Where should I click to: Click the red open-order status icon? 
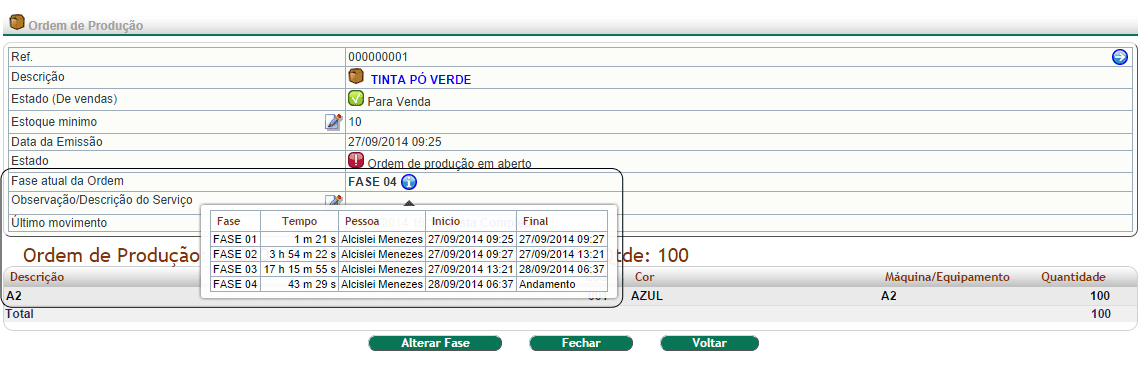(356, 161)
